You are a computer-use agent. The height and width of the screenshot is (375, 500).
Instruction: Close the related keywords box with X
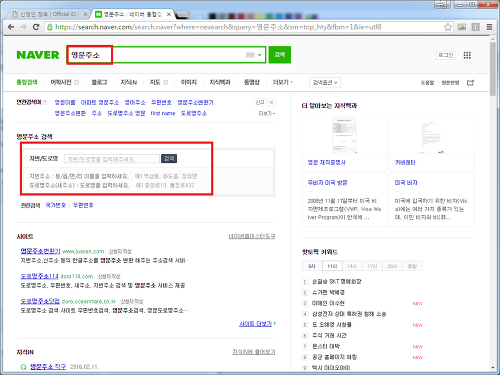tap(272, 102)
